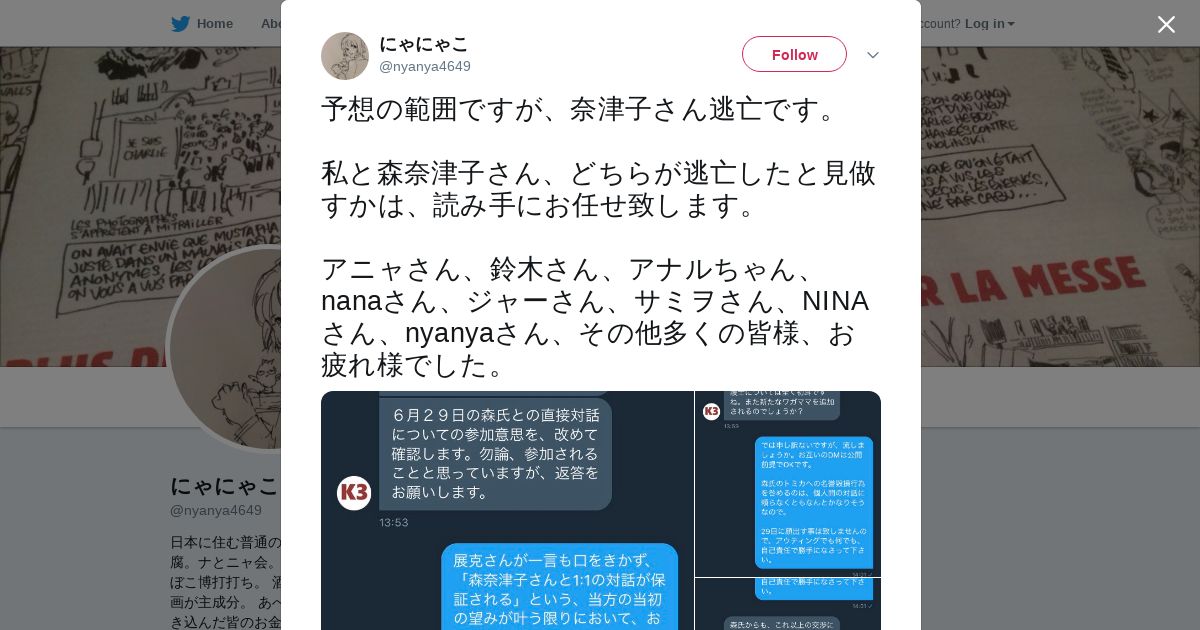
Task: Click the にゃにゃこ display name in tweet
Action: (424, 44)
